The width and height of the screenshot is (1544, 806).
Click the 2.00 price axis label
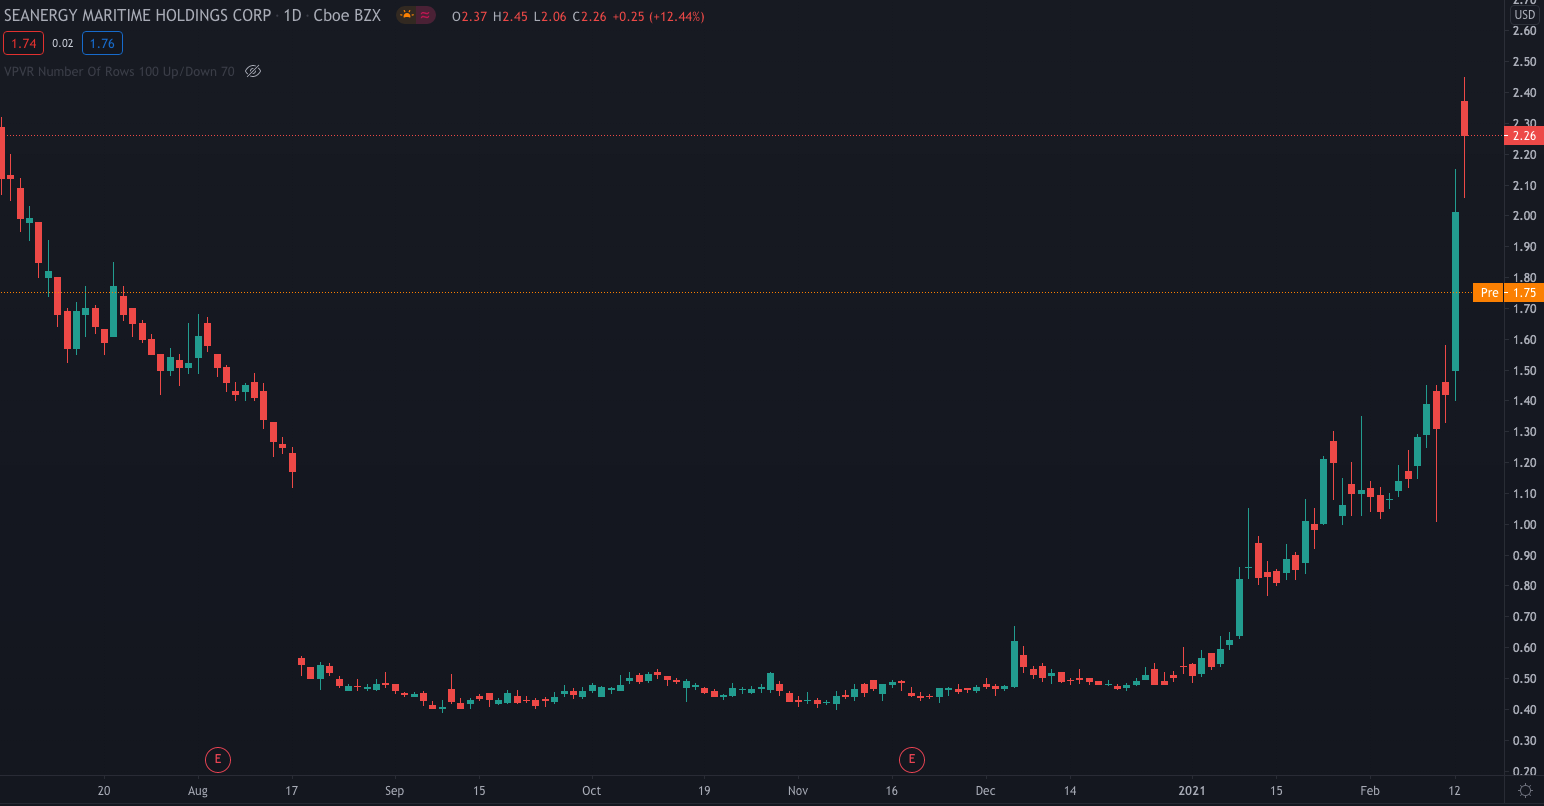pos(1524,216)
